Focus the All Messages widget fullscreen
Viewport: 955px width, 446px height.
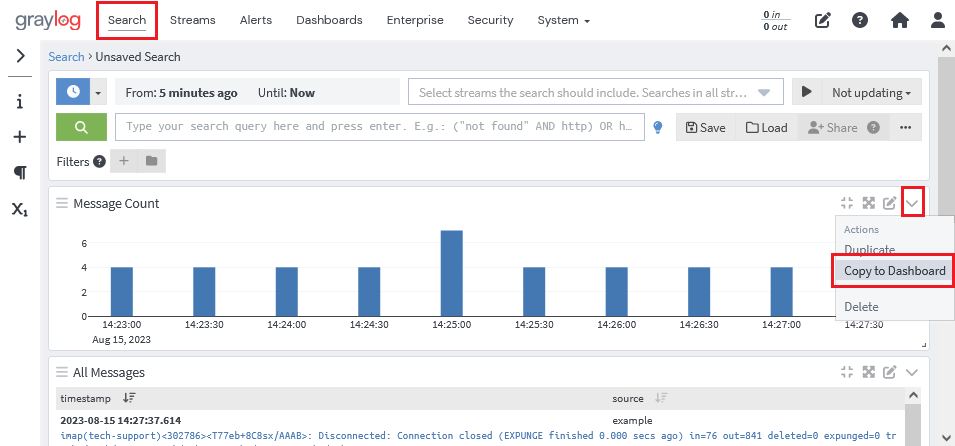pyautogui.click(x=869, y=372)
